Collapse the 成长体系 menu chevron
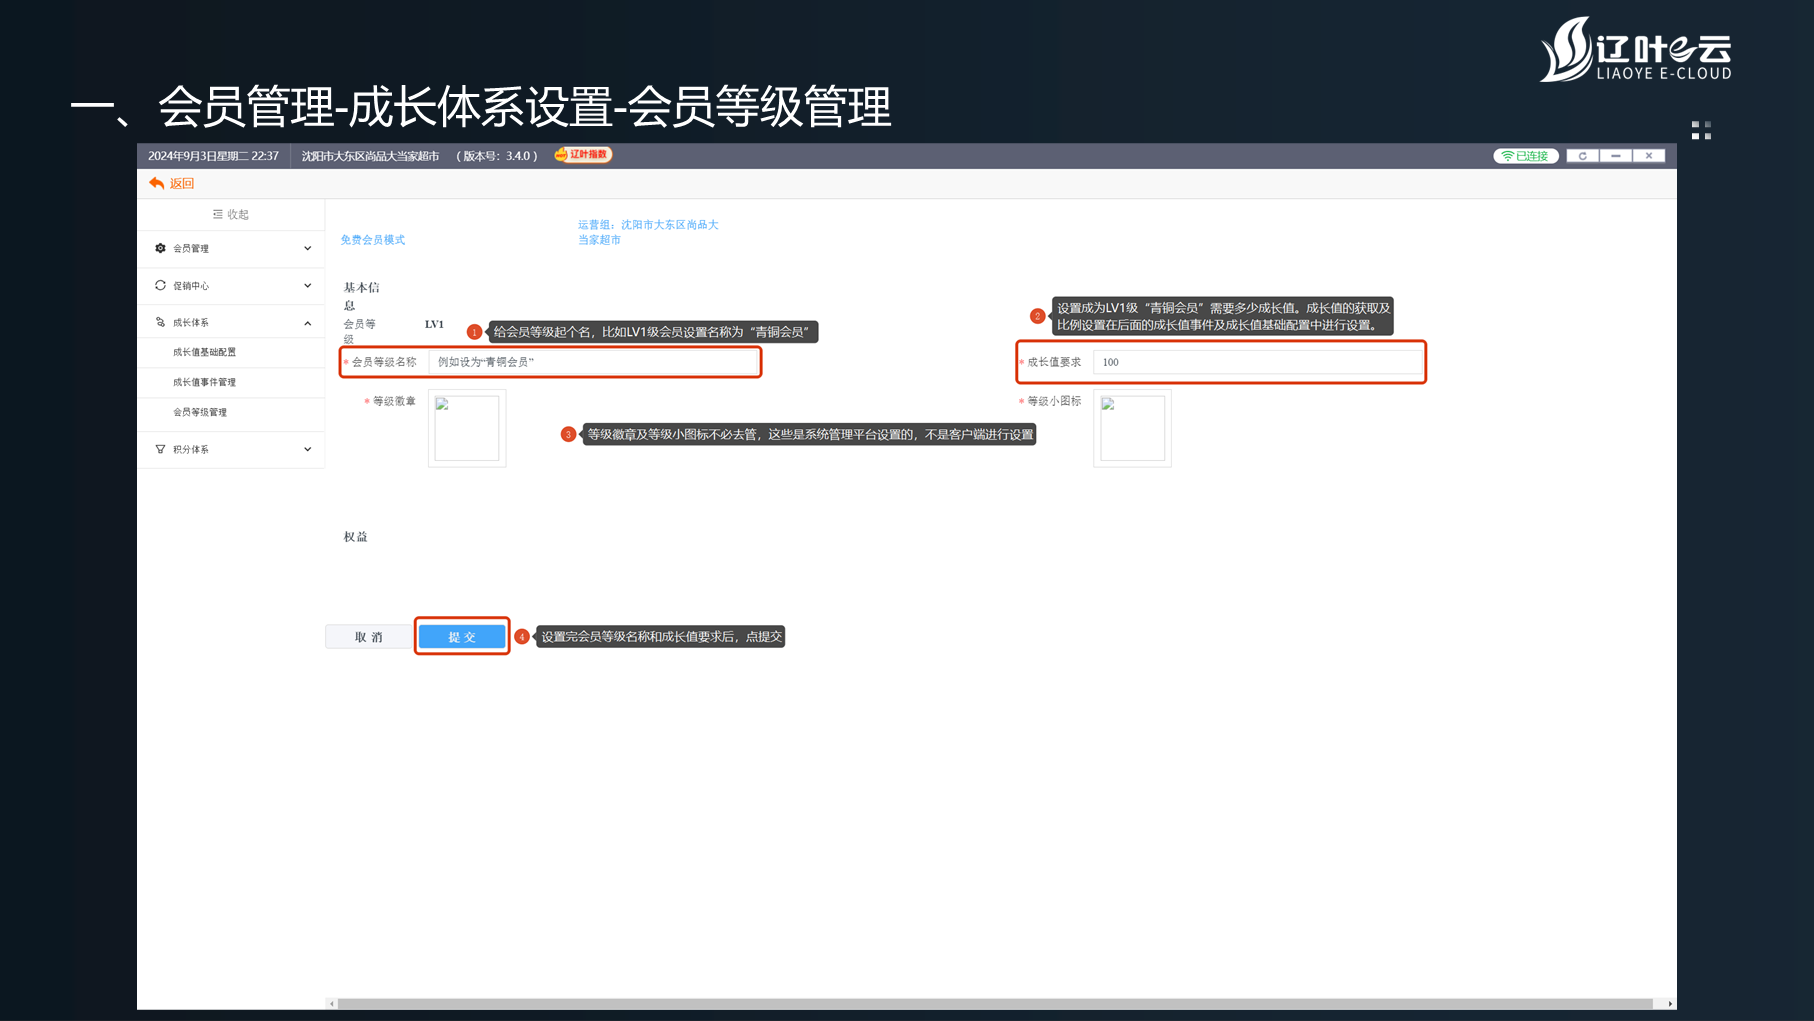 coord(307,323)
